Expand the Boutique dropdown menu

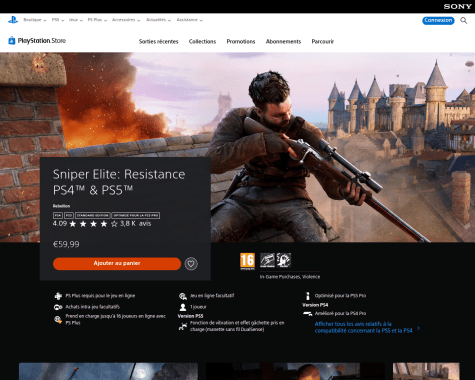35,20
